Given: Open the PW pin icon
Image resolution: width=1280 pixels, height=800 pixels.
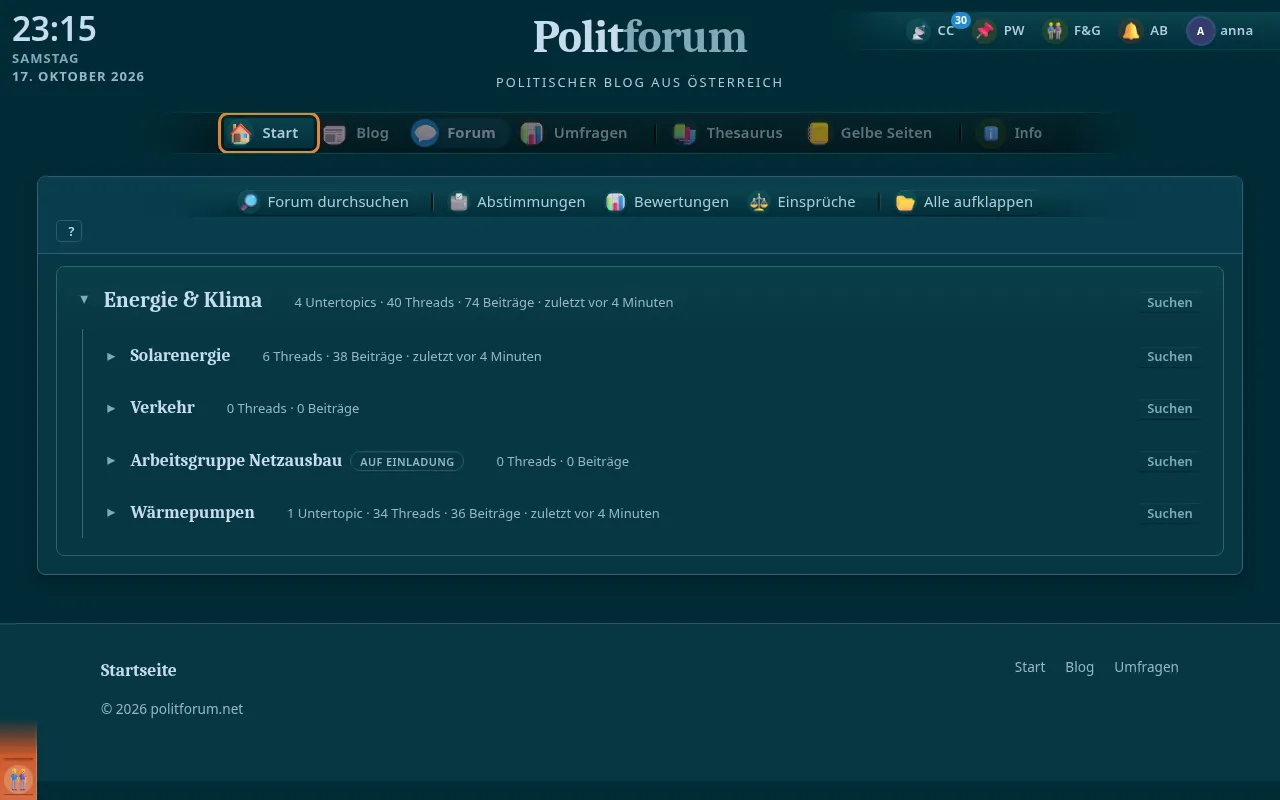Looking at the screenshot, I should [985, 31].
